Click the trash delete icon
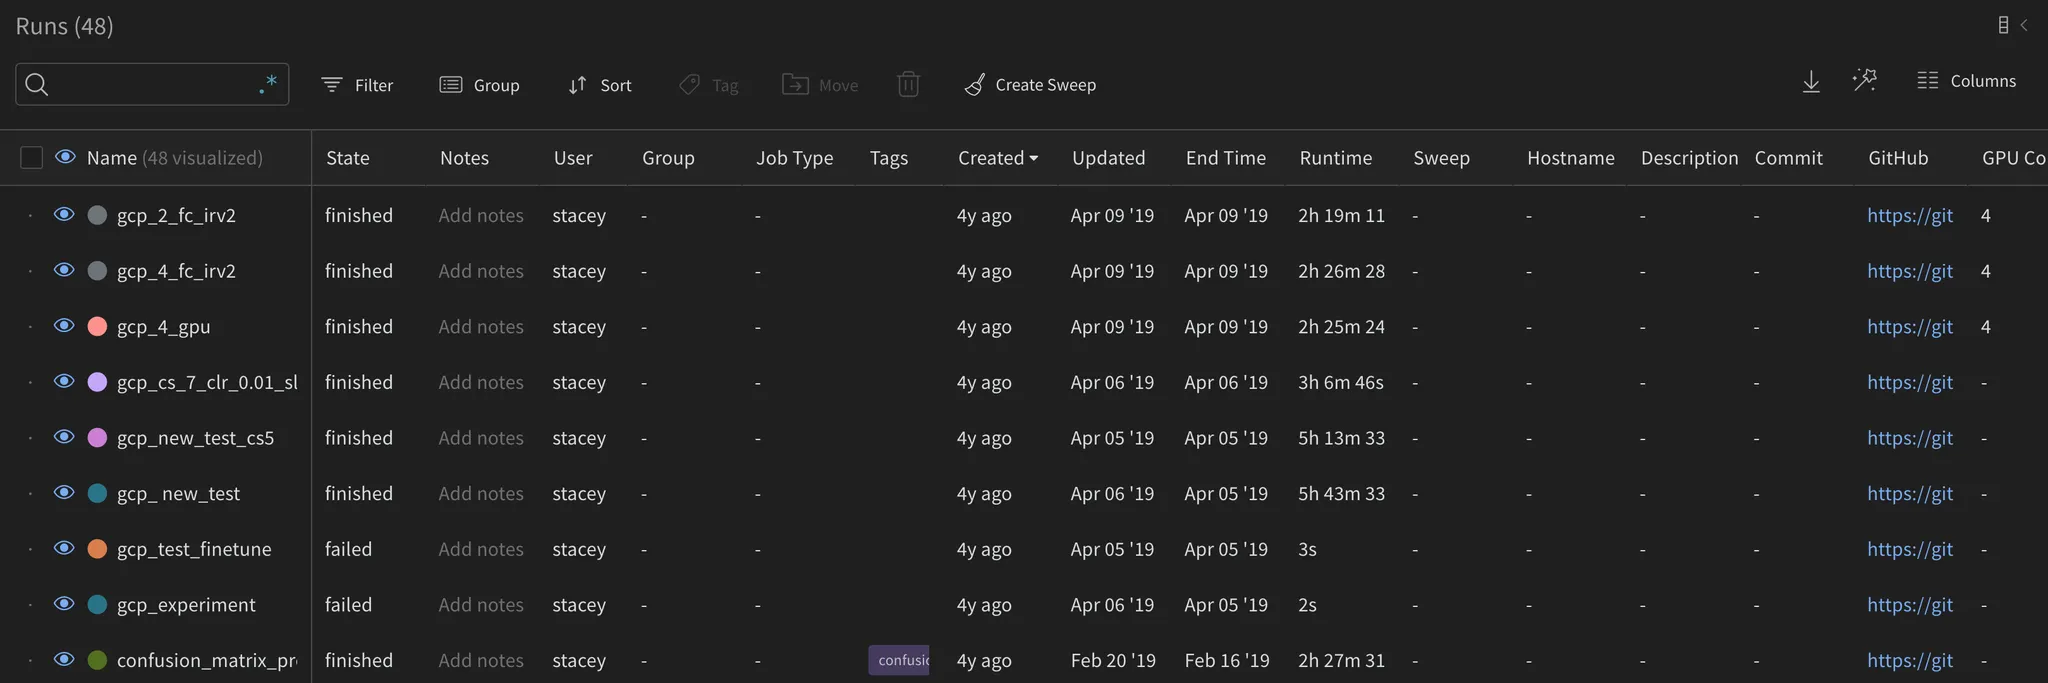This screenshot has width=2048, height=683. coord(908,85)
